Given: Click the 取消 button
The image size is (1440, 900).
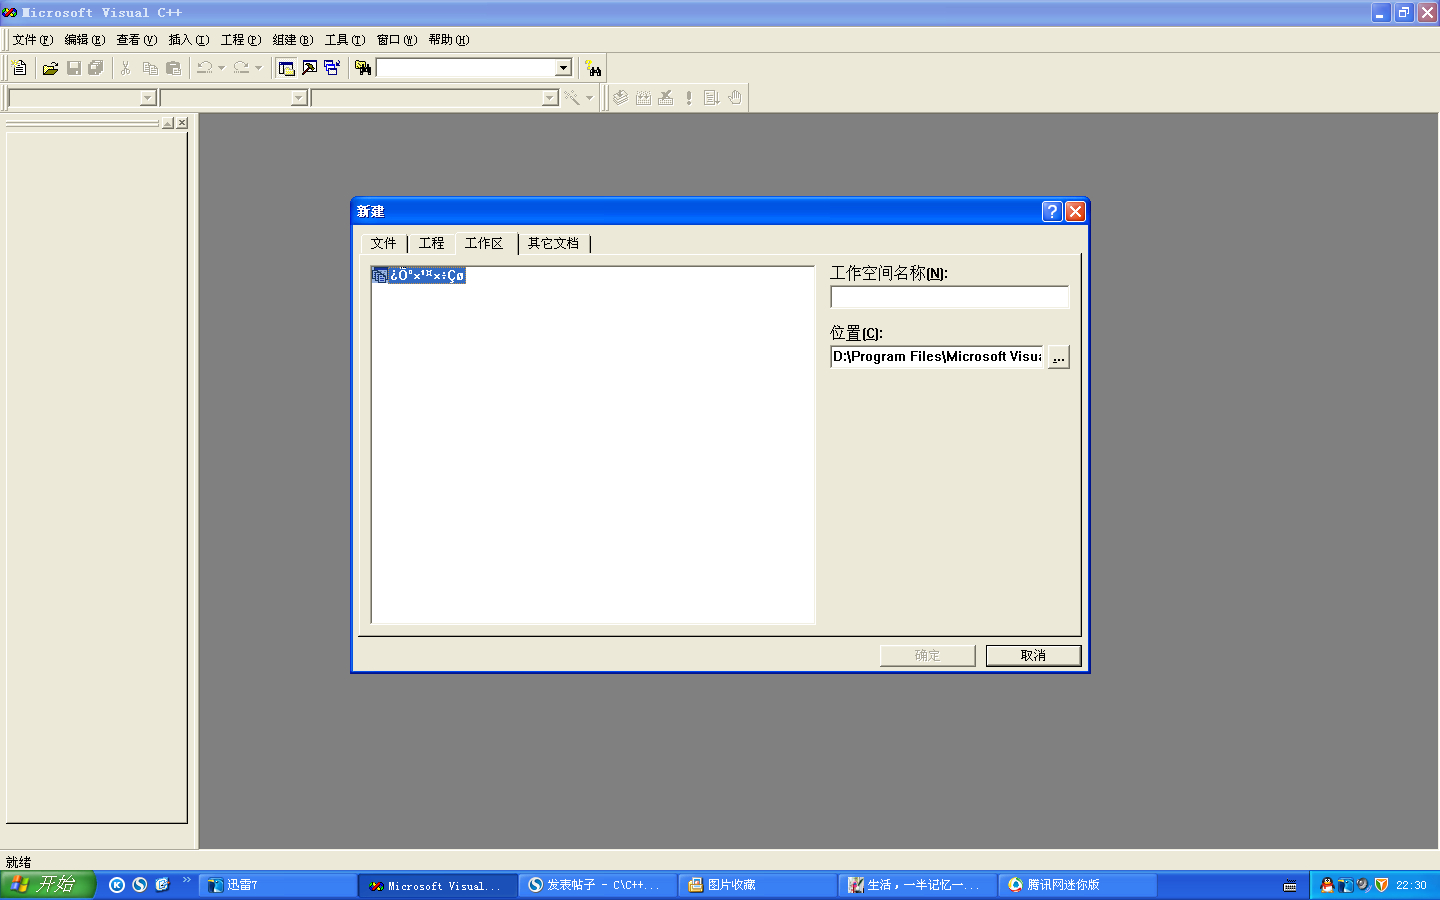Looking at the screenshot, I should (x=1033, y=656).
